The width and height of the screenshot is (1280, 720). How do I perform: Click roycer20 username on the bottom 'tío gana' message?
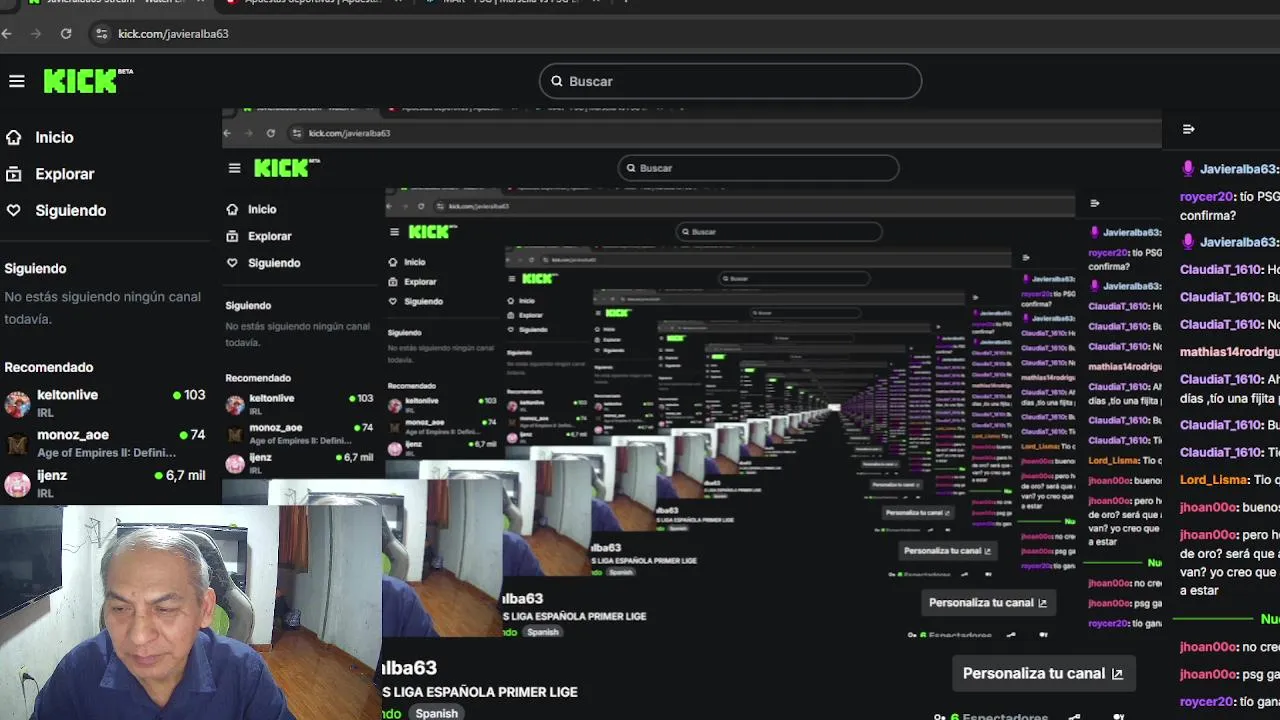(x=1206, y=702)
